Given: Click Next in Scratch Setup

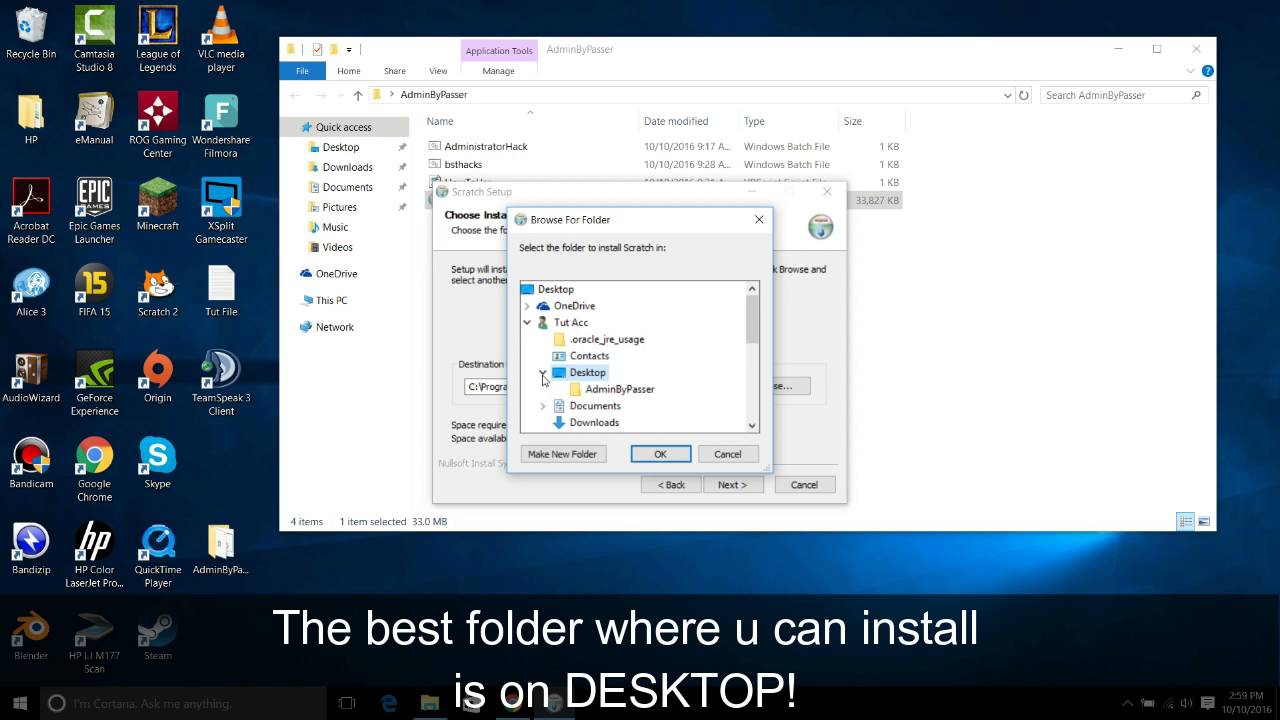Looking at the screenshot, I should 732,485.
